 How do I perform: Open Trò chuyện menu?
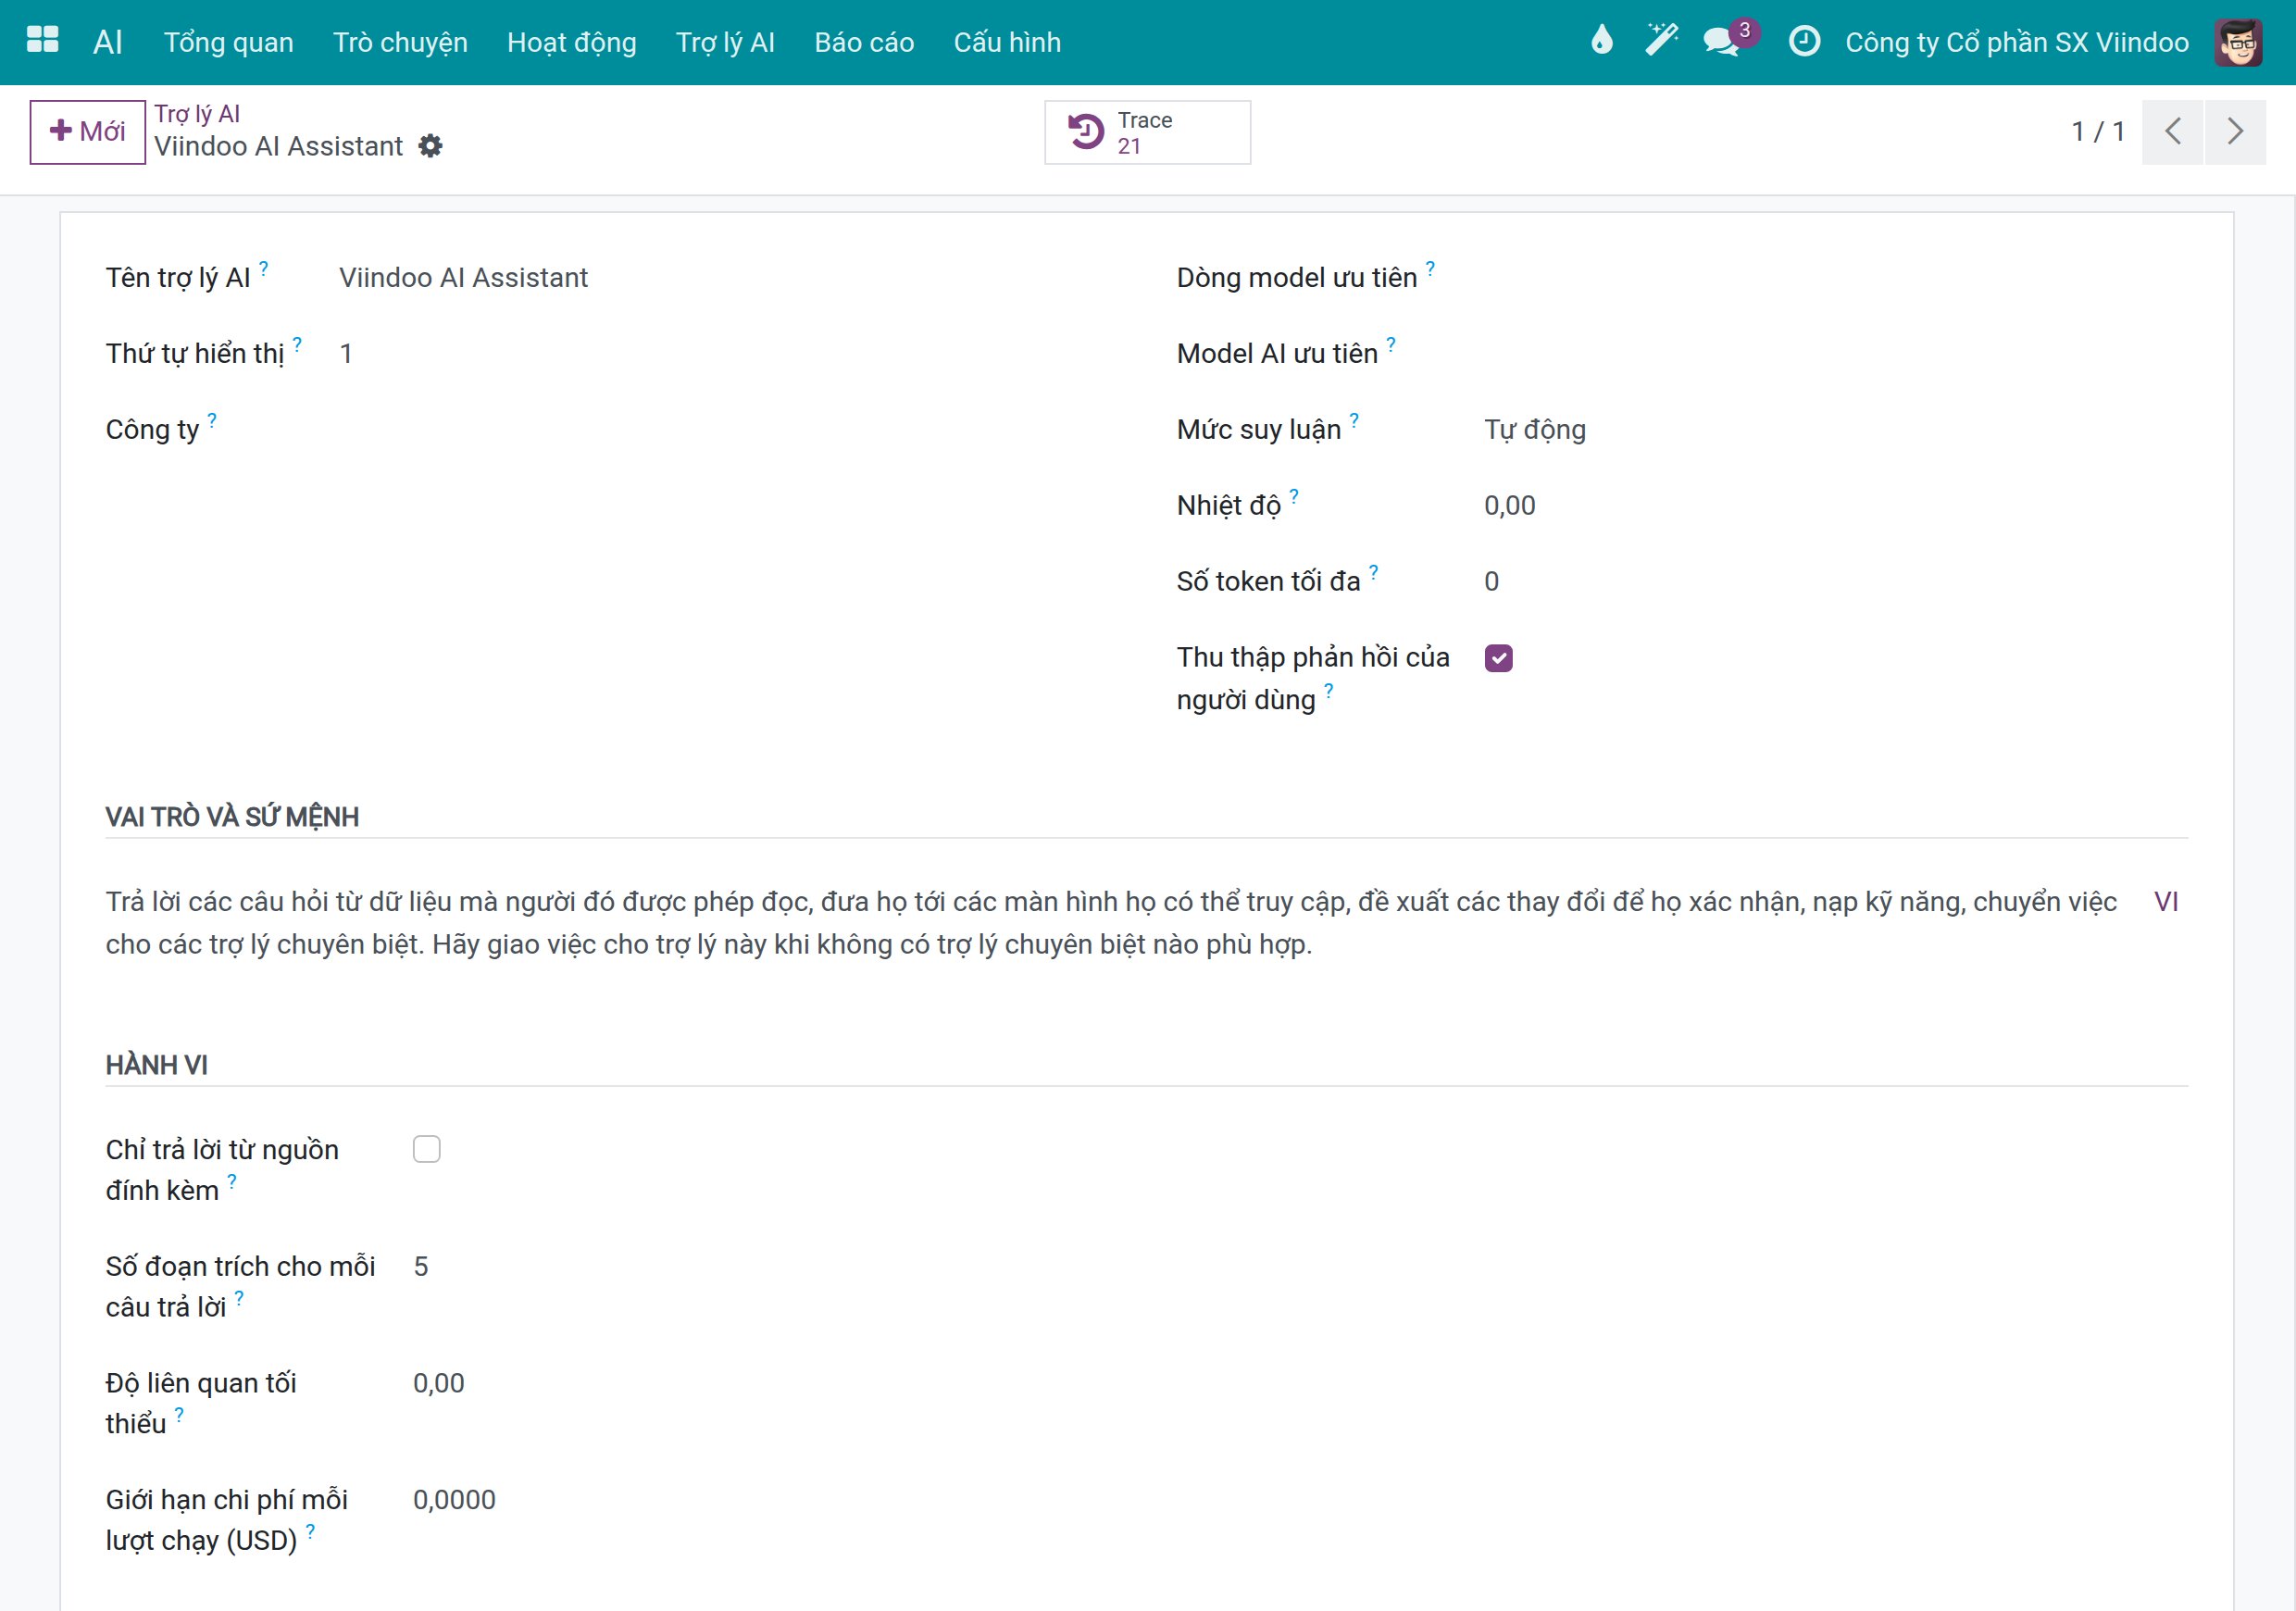coord(400,42)
